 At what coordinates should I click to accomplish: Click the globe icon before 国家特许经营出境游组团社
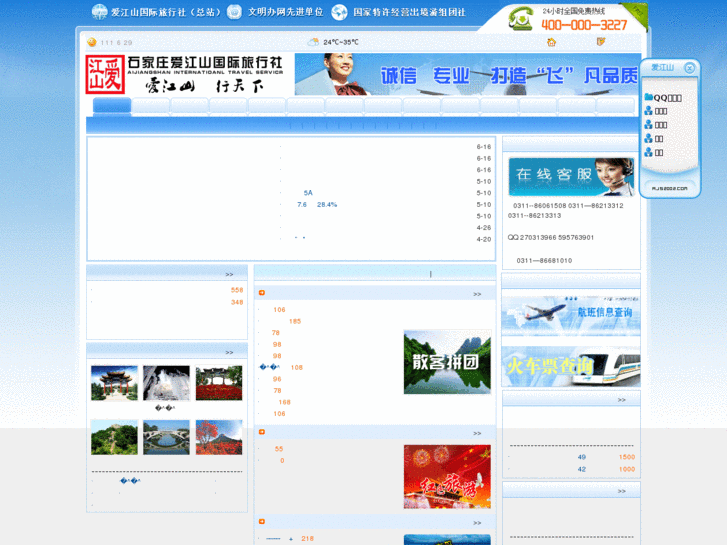pos(339,12)
